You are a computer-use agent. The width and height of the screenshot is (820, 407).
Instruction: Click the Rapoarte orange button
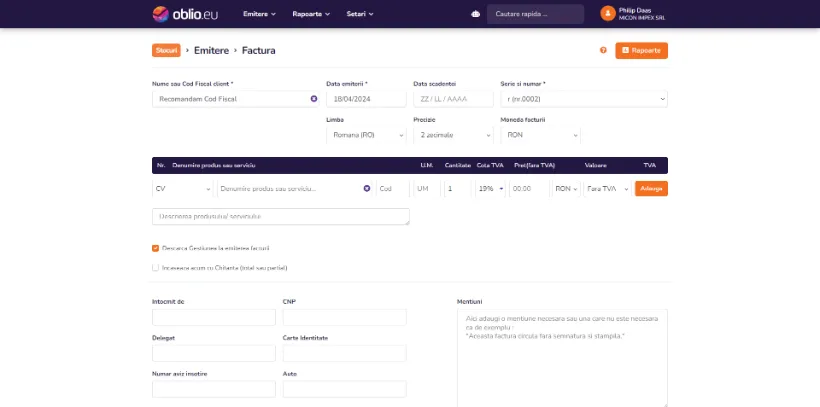[x=641, y=51]
